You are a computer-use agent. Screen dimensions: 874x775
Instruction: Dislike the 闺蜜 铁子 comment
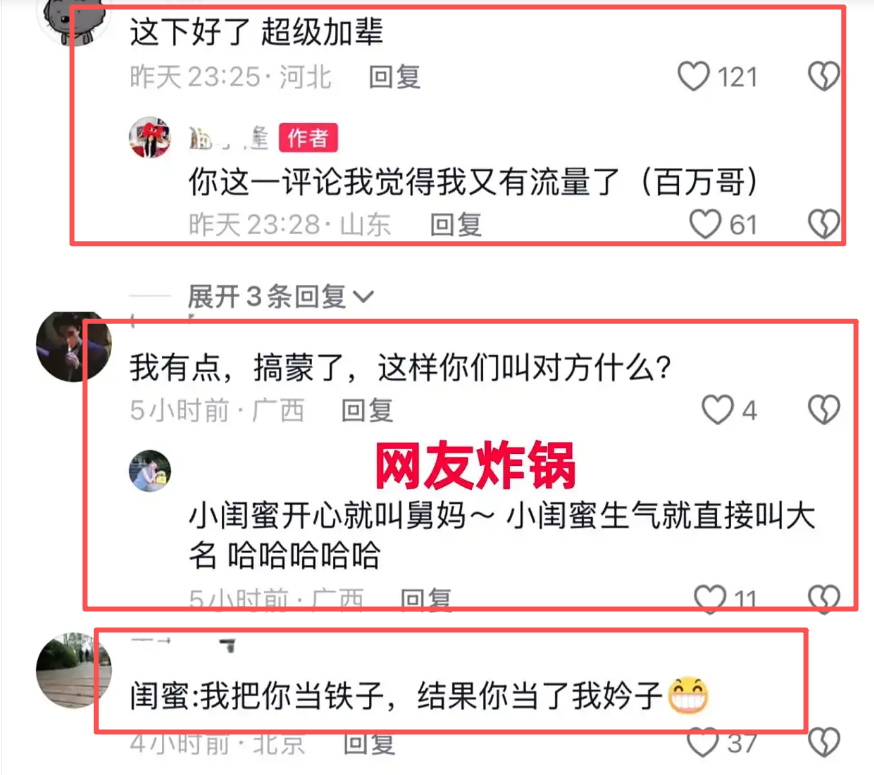pos(823,743)
